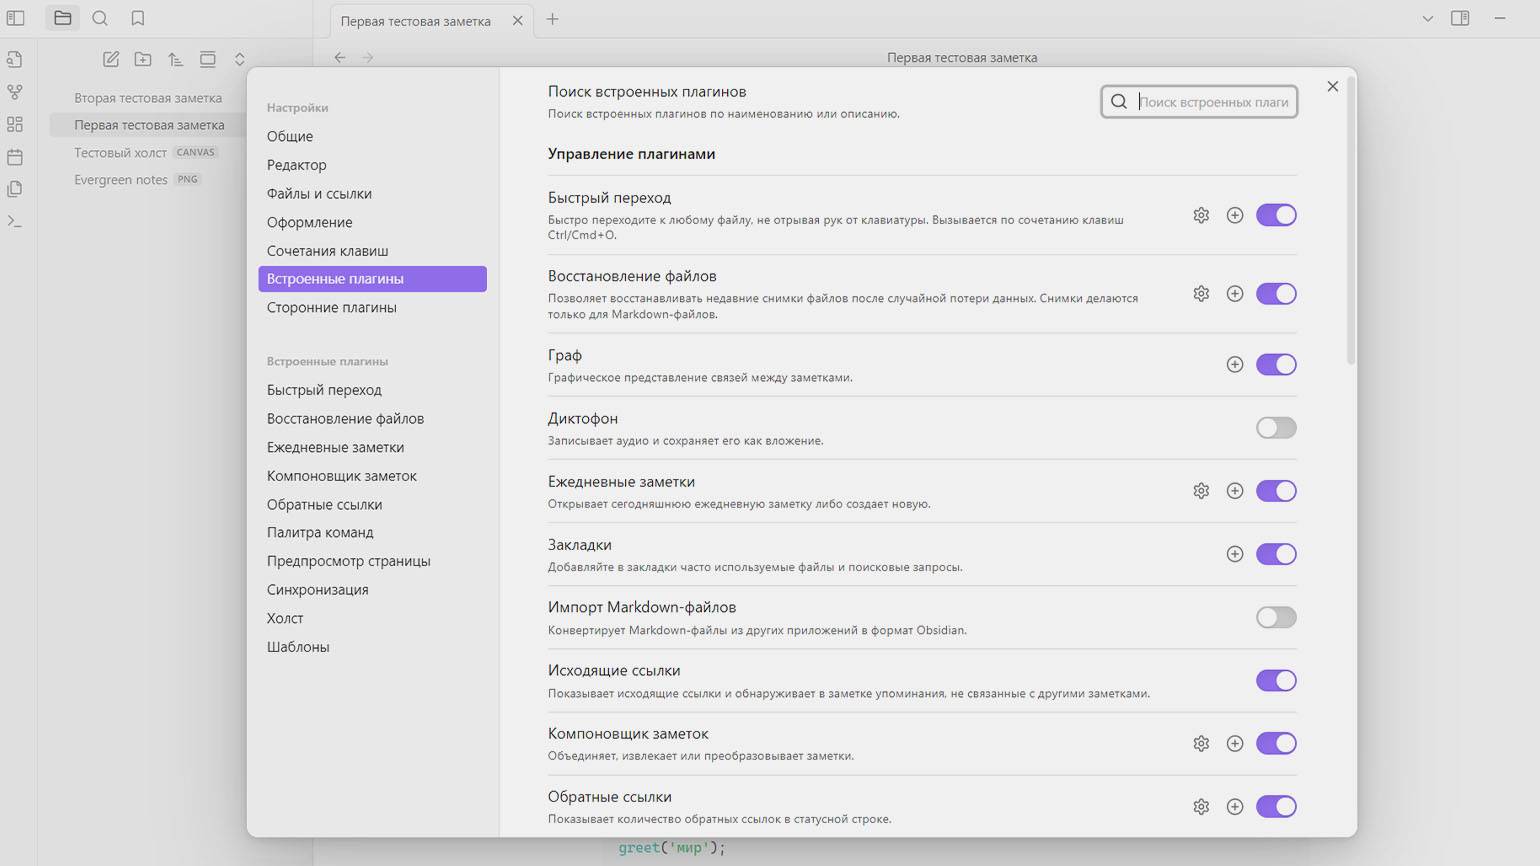
Task: Click hotkey plus icon for Ежедневные заметки
Action: tap(1235, 491)
